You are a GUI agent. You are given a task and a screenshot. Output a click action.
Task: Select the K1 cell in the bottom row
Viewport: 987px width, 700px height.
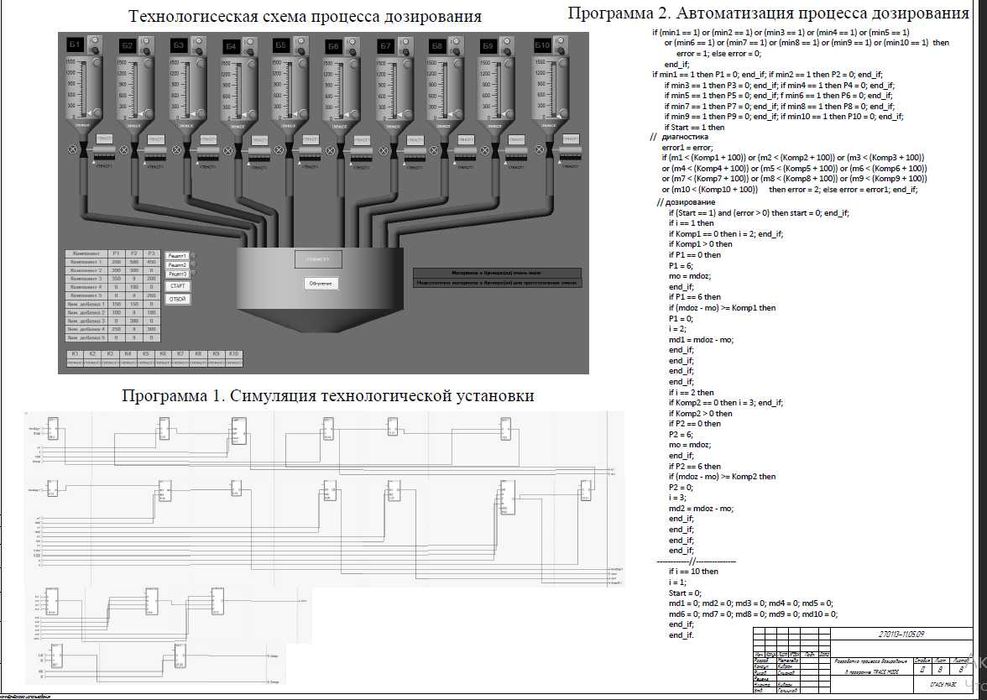point(75,354)
